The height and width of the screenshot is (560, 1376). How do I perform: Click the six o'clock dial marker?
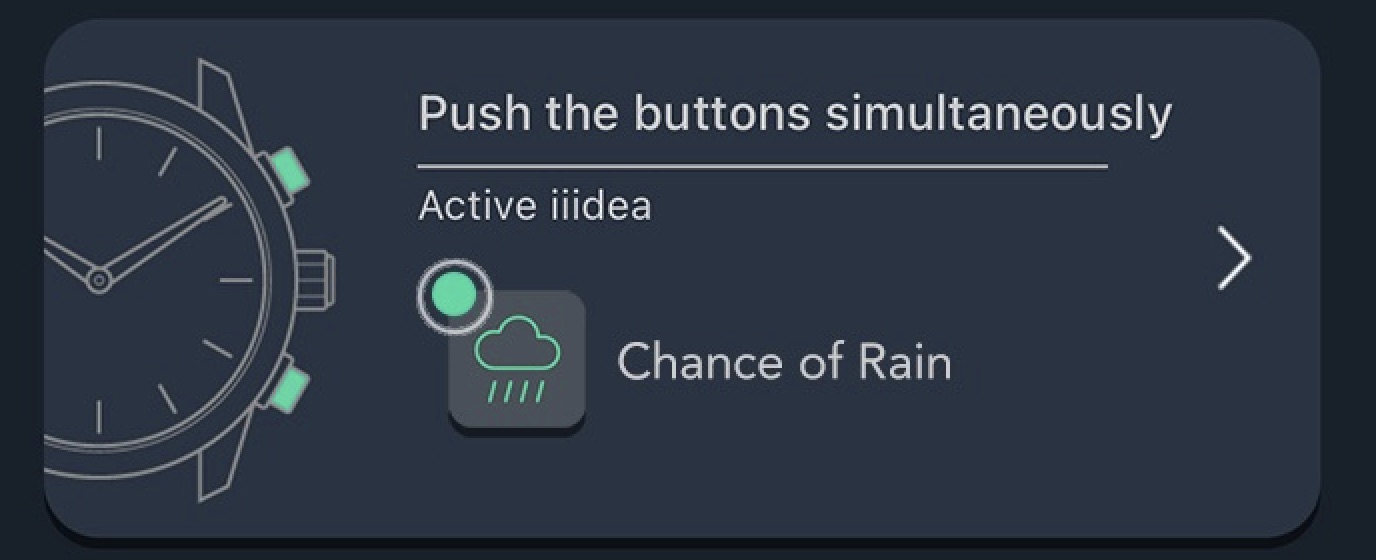[x=98, y=416]
